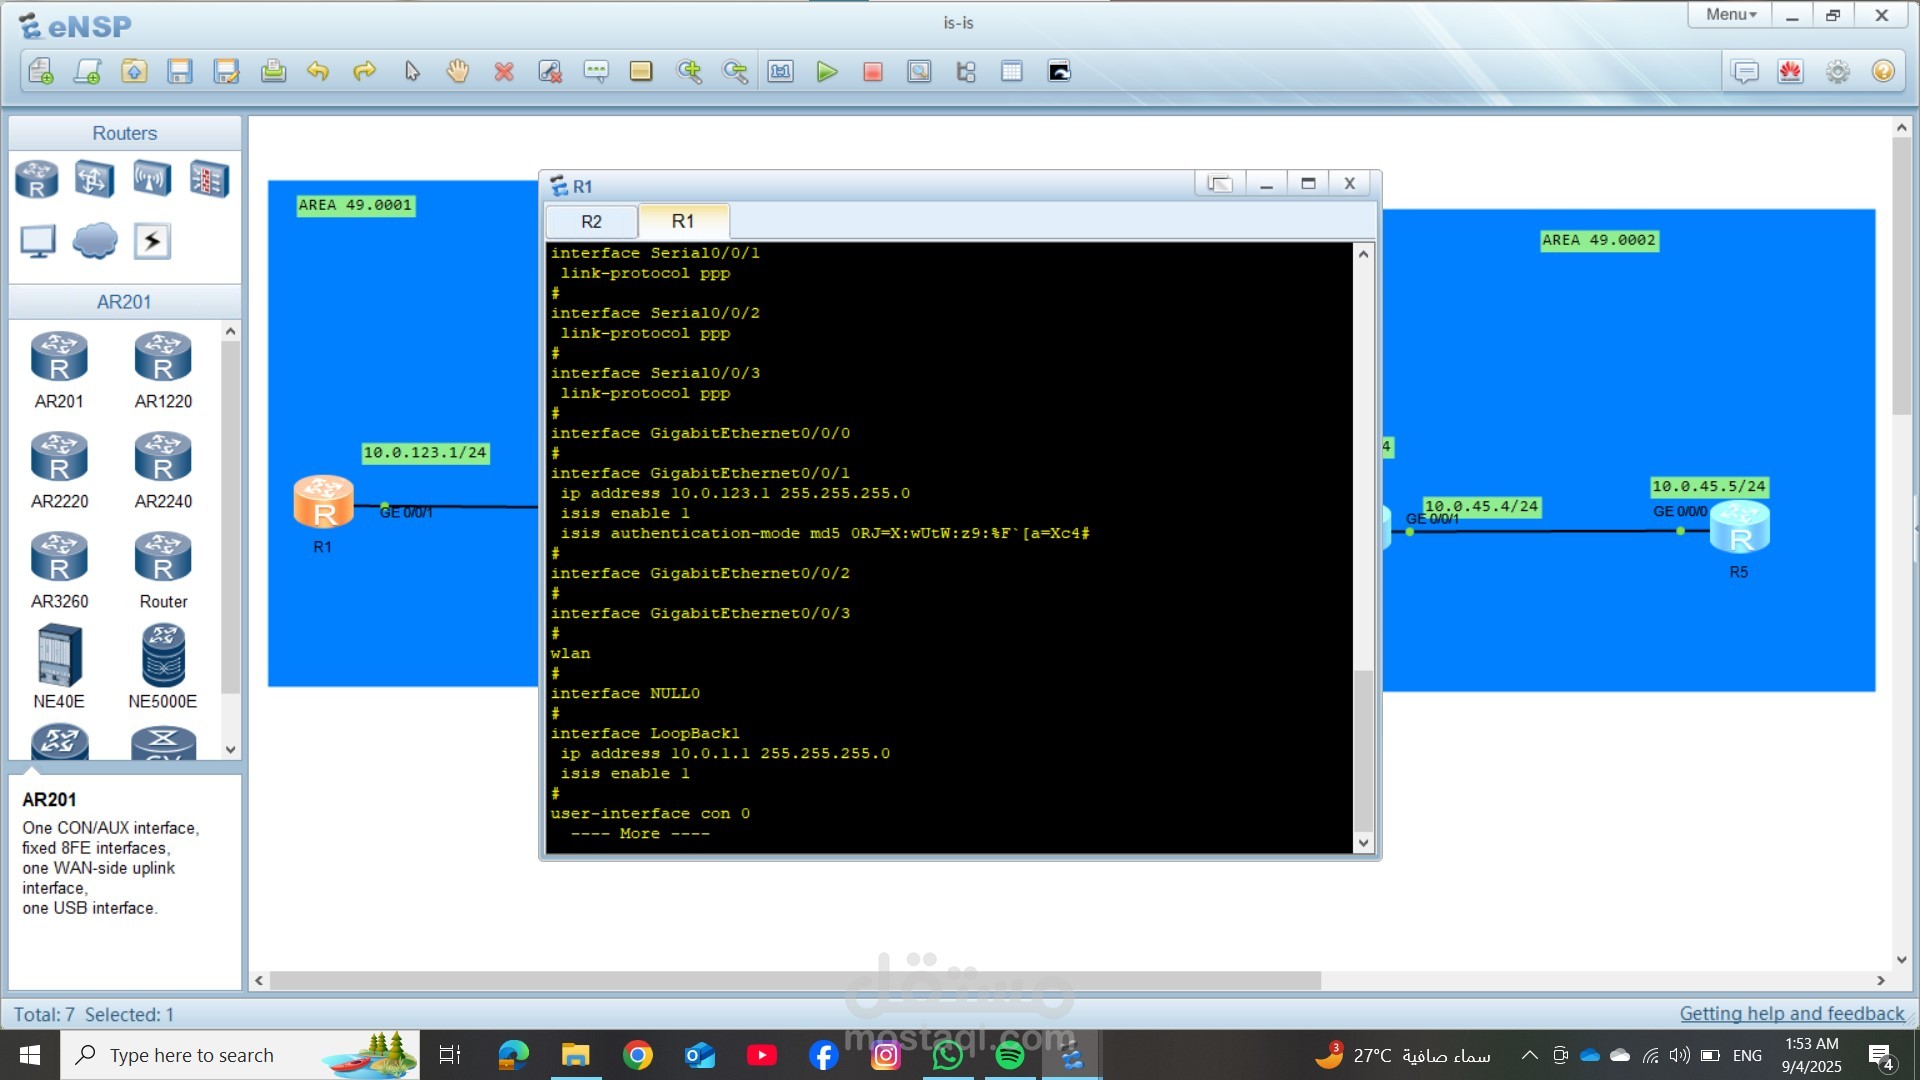Click the red X delete tool

click(504, 71)
